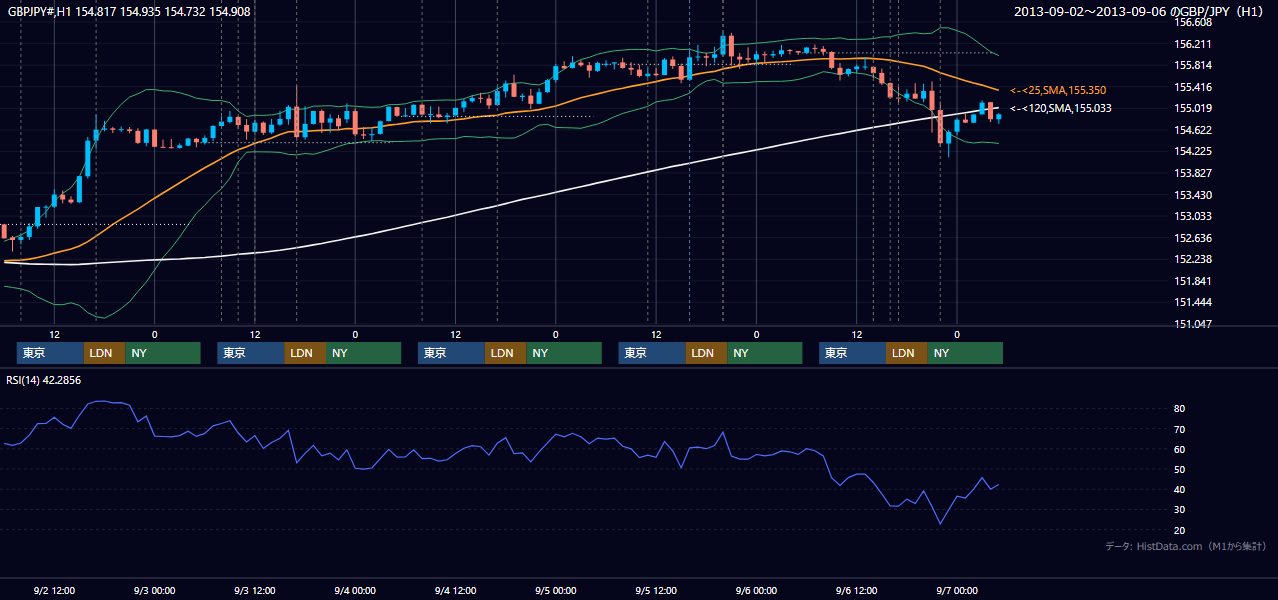1278x600 pixels.
Task: Select the 2013-09-02〜2013-09-06 GBP/JPY (H1) header
Action: click(1139, 12)
